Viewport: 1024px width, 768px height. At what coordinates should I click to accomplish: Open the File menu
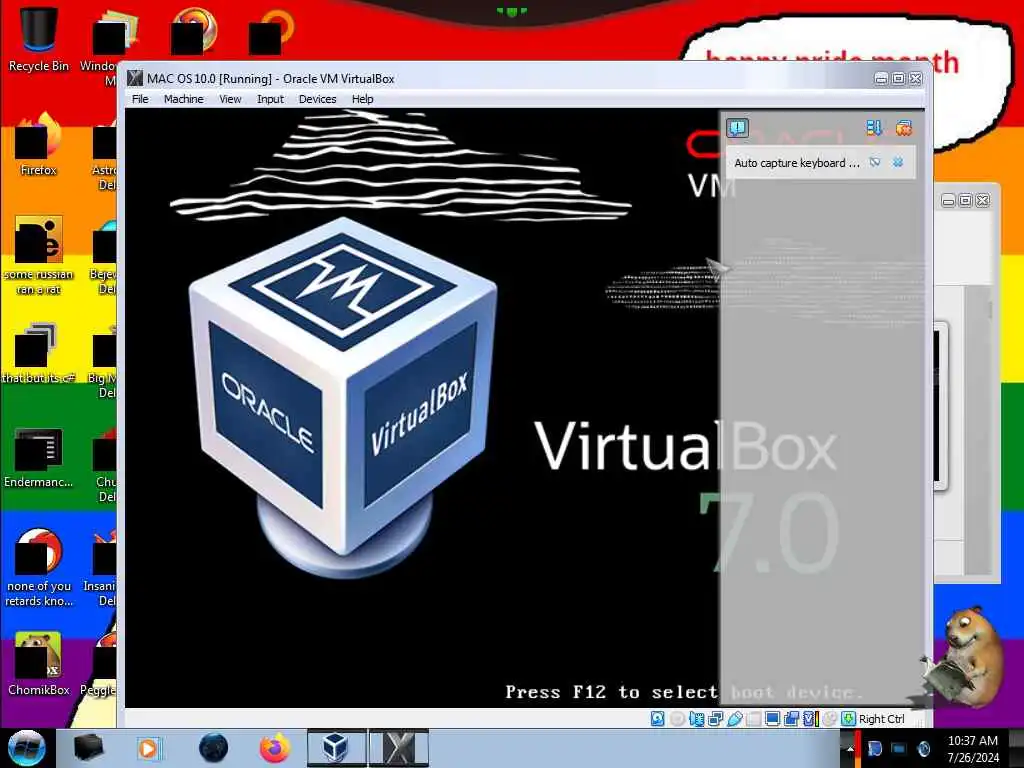[x=140, y=99]
